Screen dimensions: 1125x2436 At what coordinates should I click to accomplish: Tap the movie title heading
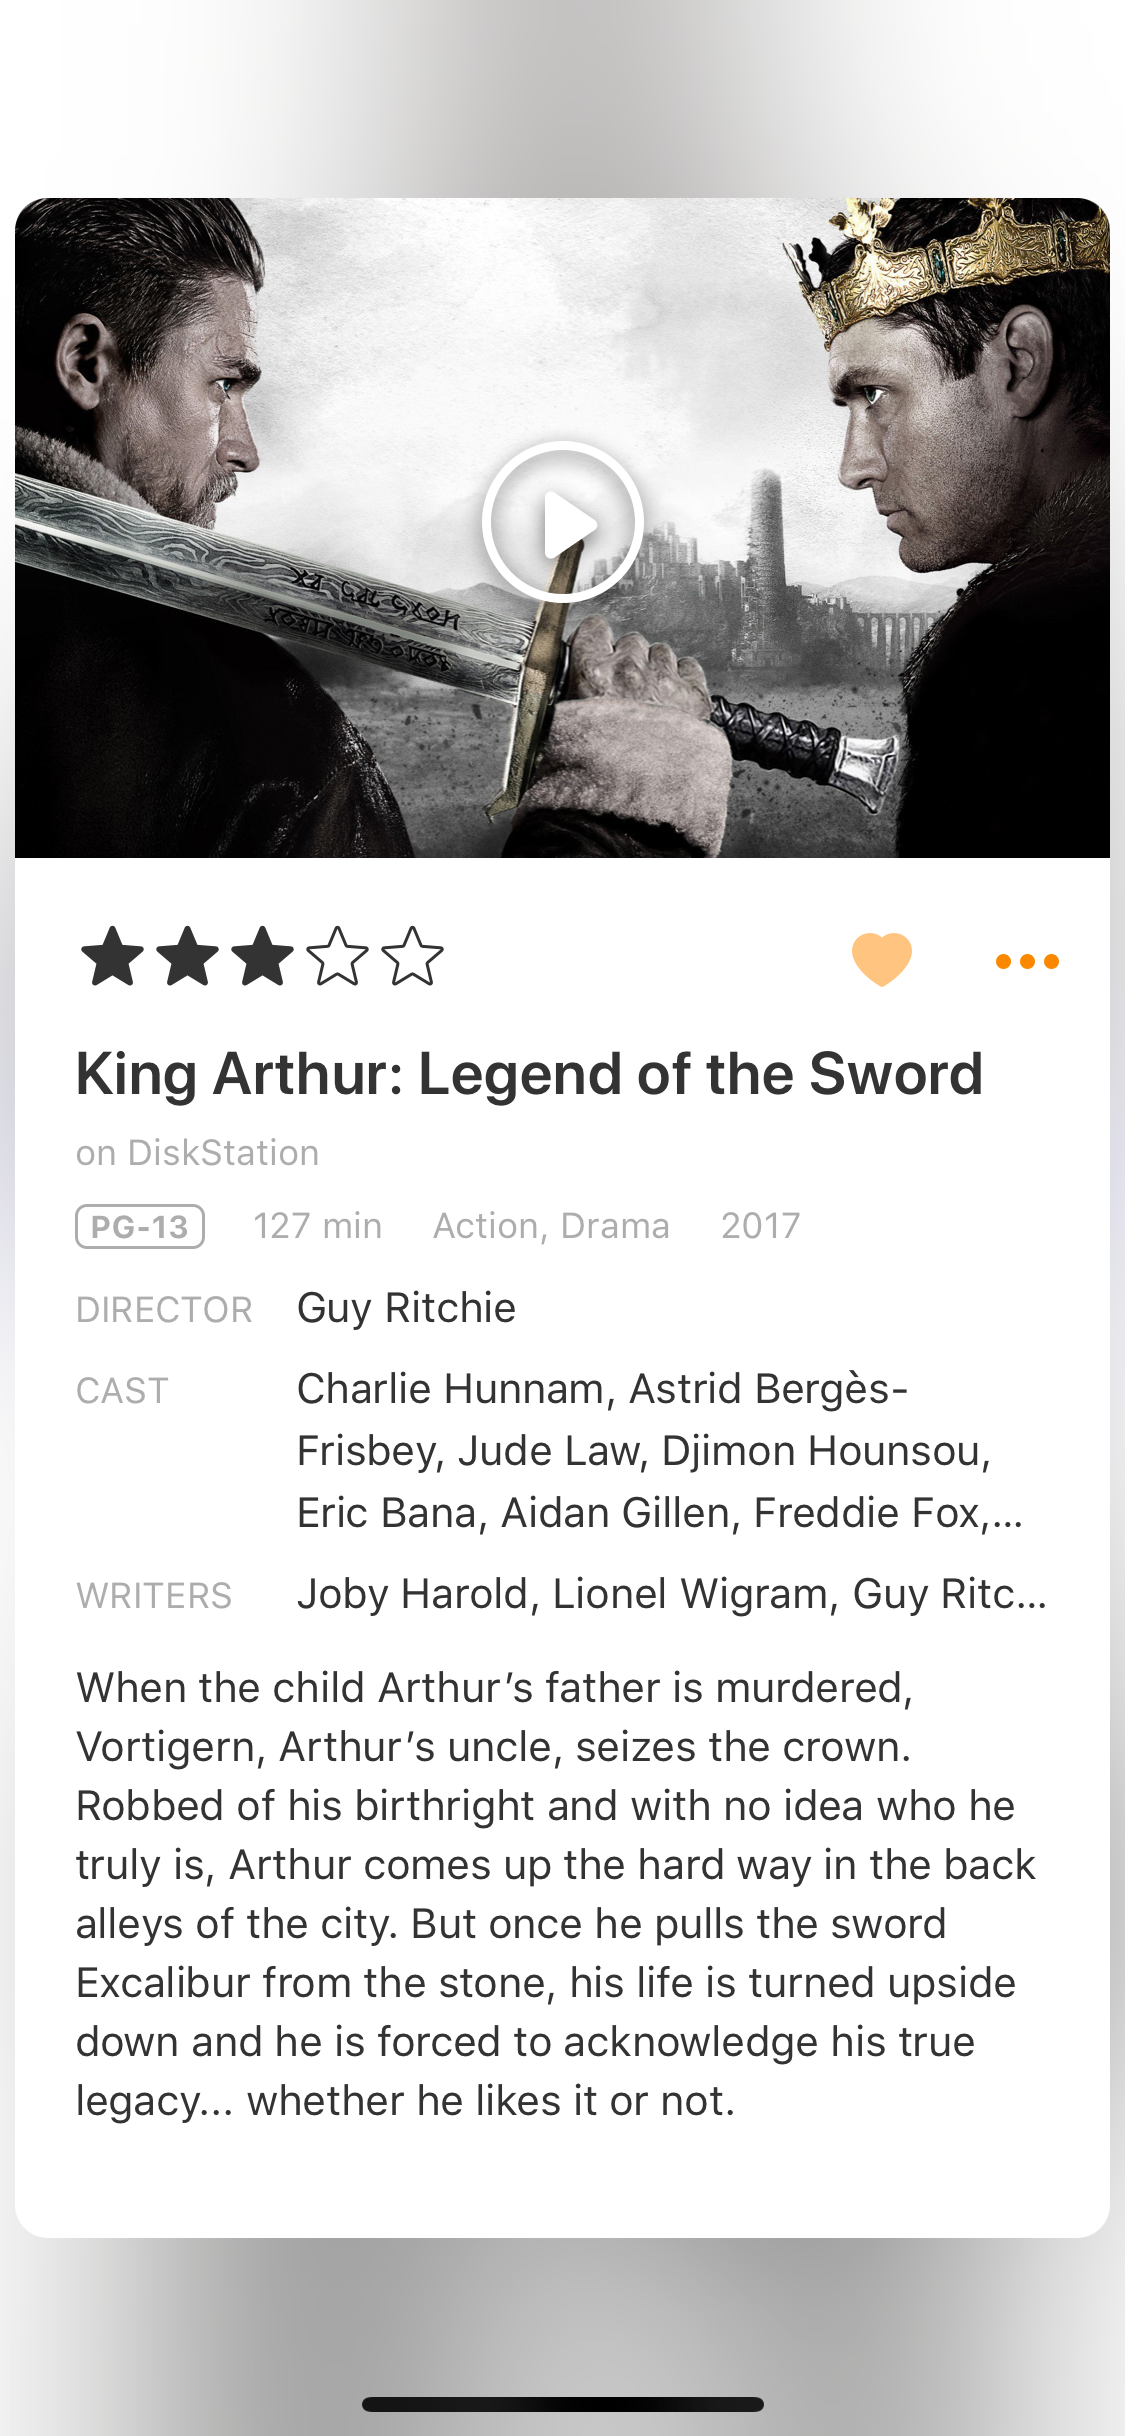[530, 1074]
